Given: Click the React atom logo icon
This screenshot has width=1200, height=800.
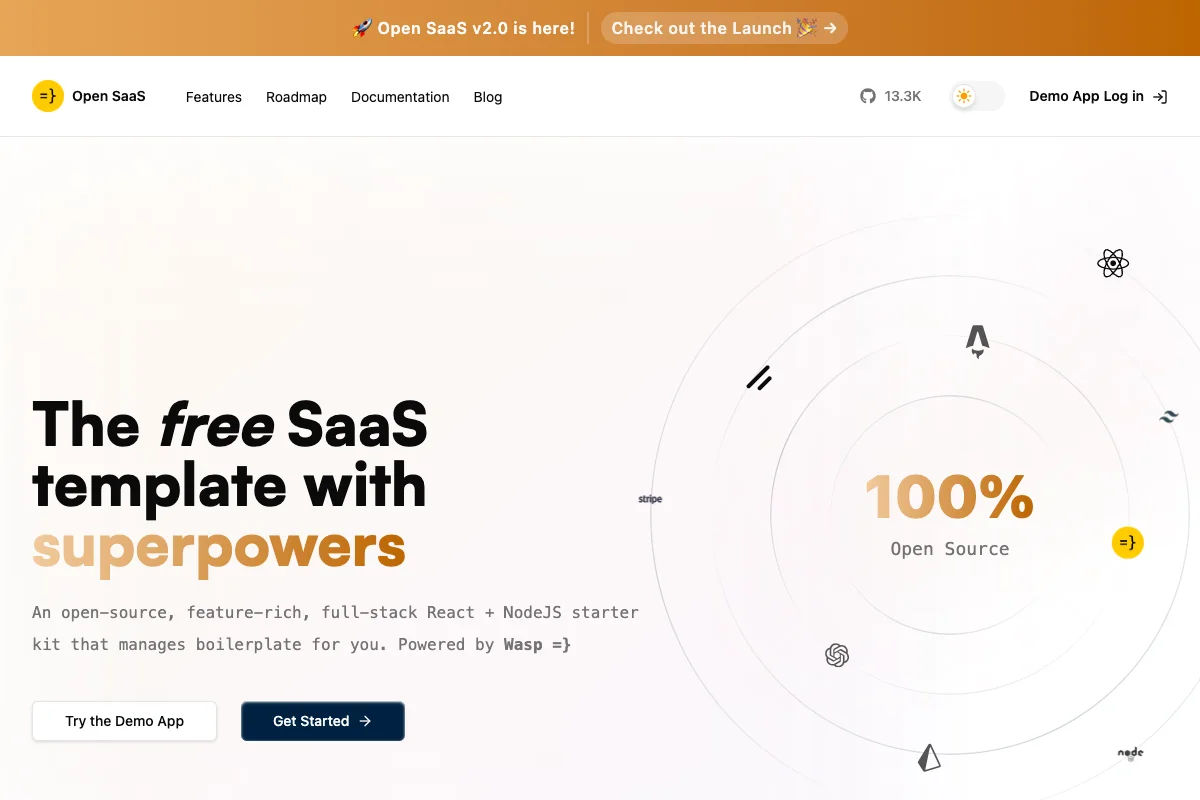Looking at the screenshot, I should tap(1112, 263).
